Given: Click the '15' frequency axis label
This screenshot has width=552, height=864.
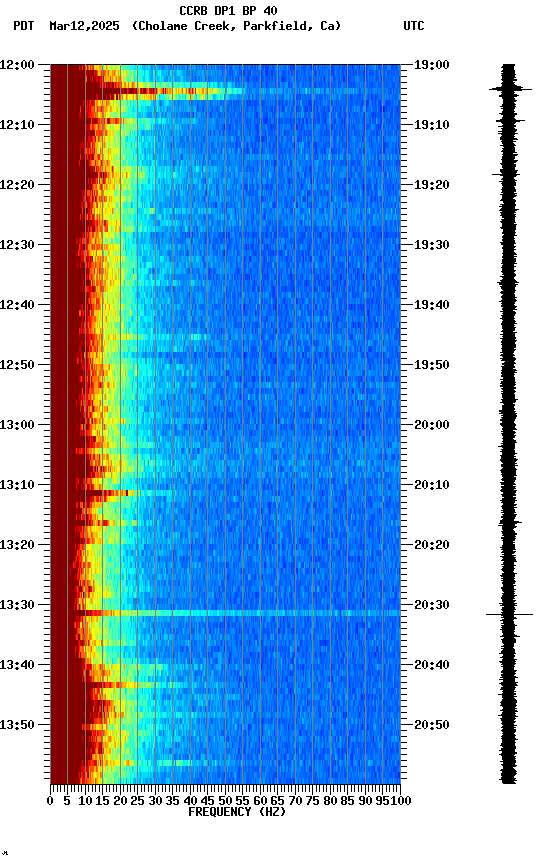Looking at the screenshot, I should [102, 801].
